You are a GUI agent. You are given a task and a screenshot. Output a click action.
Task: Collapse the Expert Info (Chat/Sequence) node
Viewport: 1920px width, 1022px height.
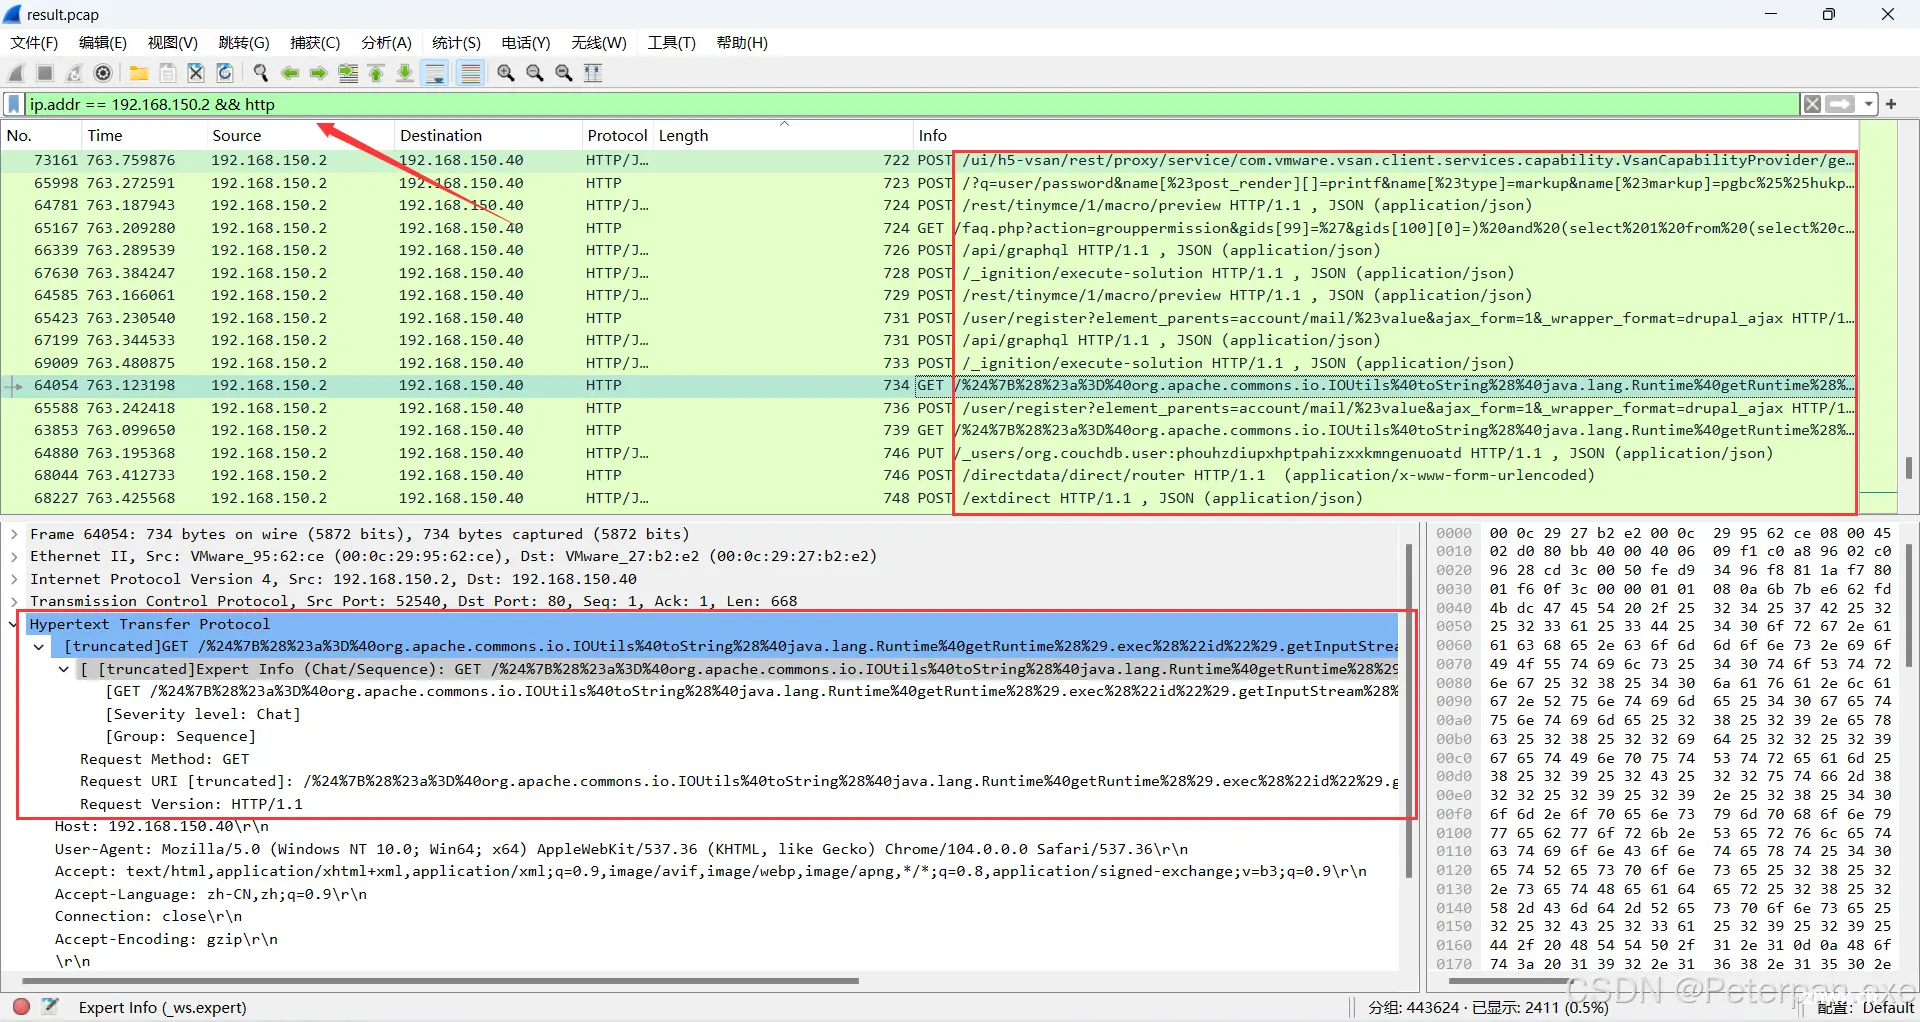(x=64, y=669)
